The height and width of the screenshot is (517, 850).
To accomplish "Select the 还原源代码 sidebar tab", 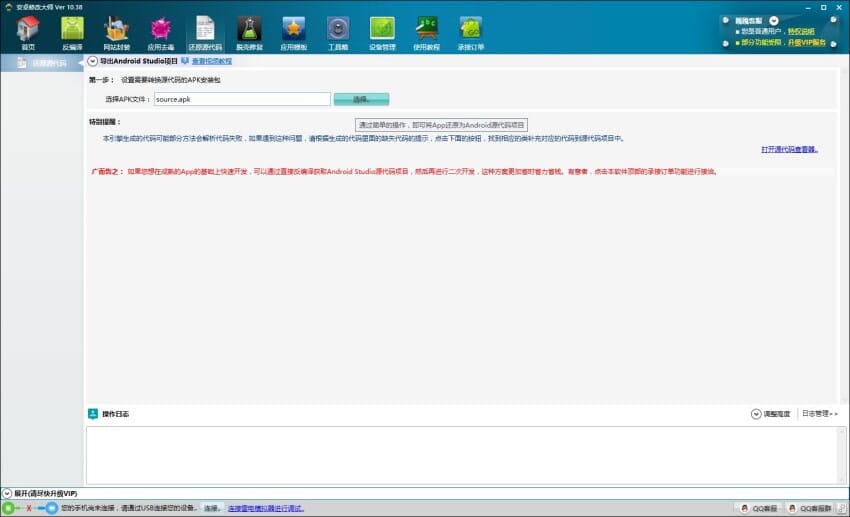I will [x=41, y=63].
